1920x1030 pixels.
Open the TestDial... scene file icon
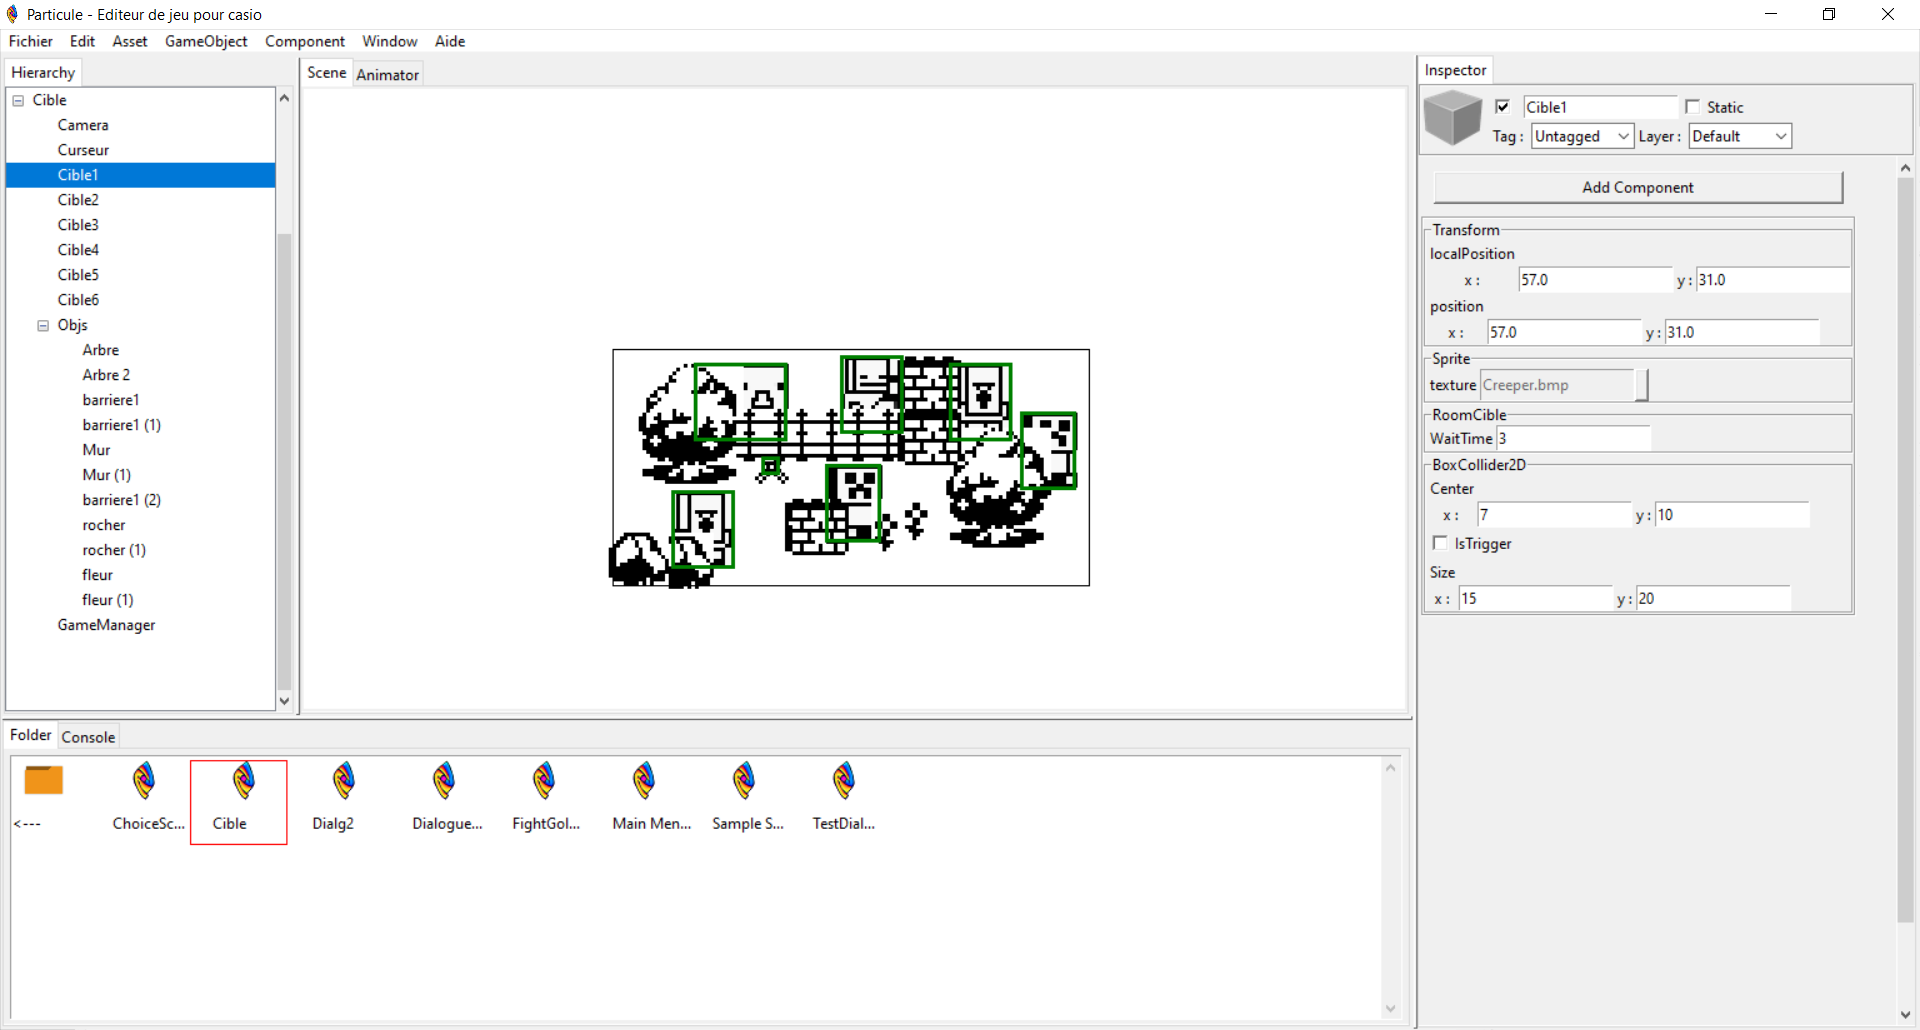tap(844, 781)
